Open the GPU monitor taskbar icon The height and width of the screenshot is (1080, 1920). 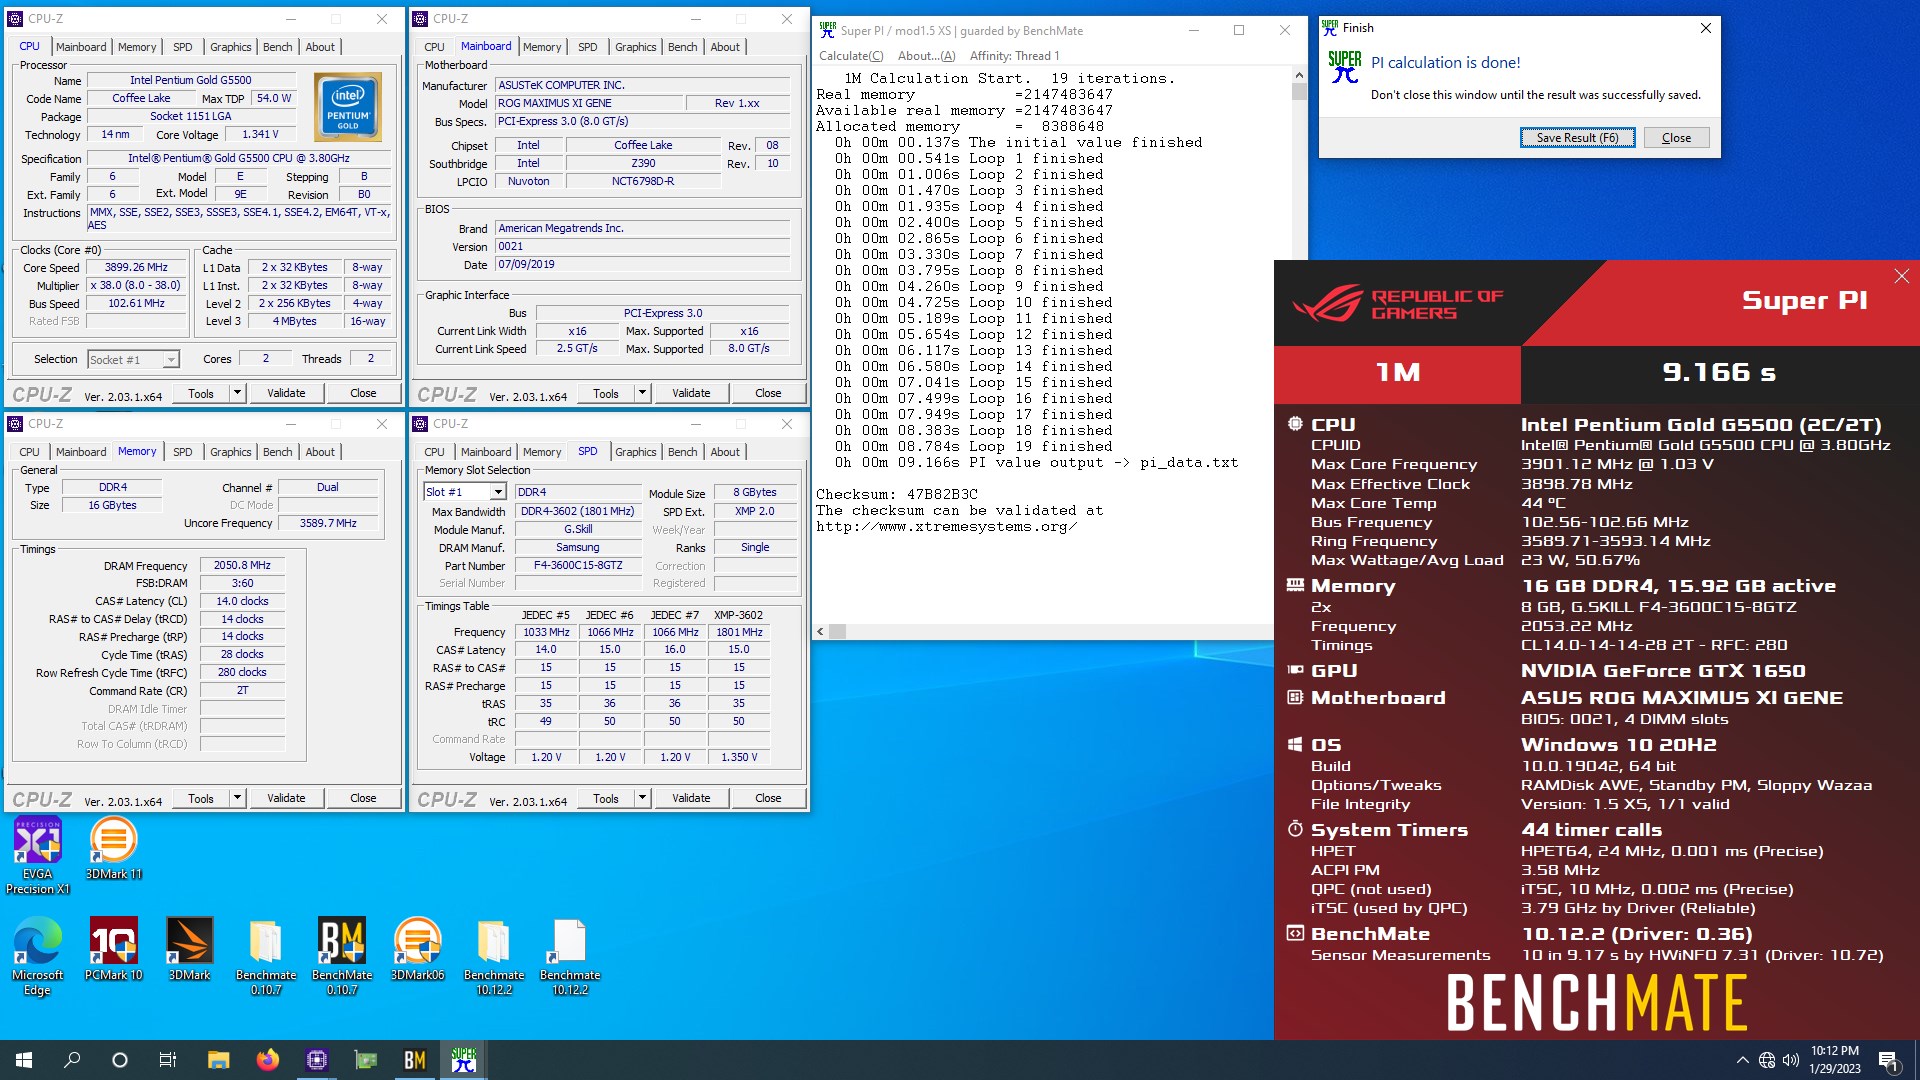point(366,1060)
